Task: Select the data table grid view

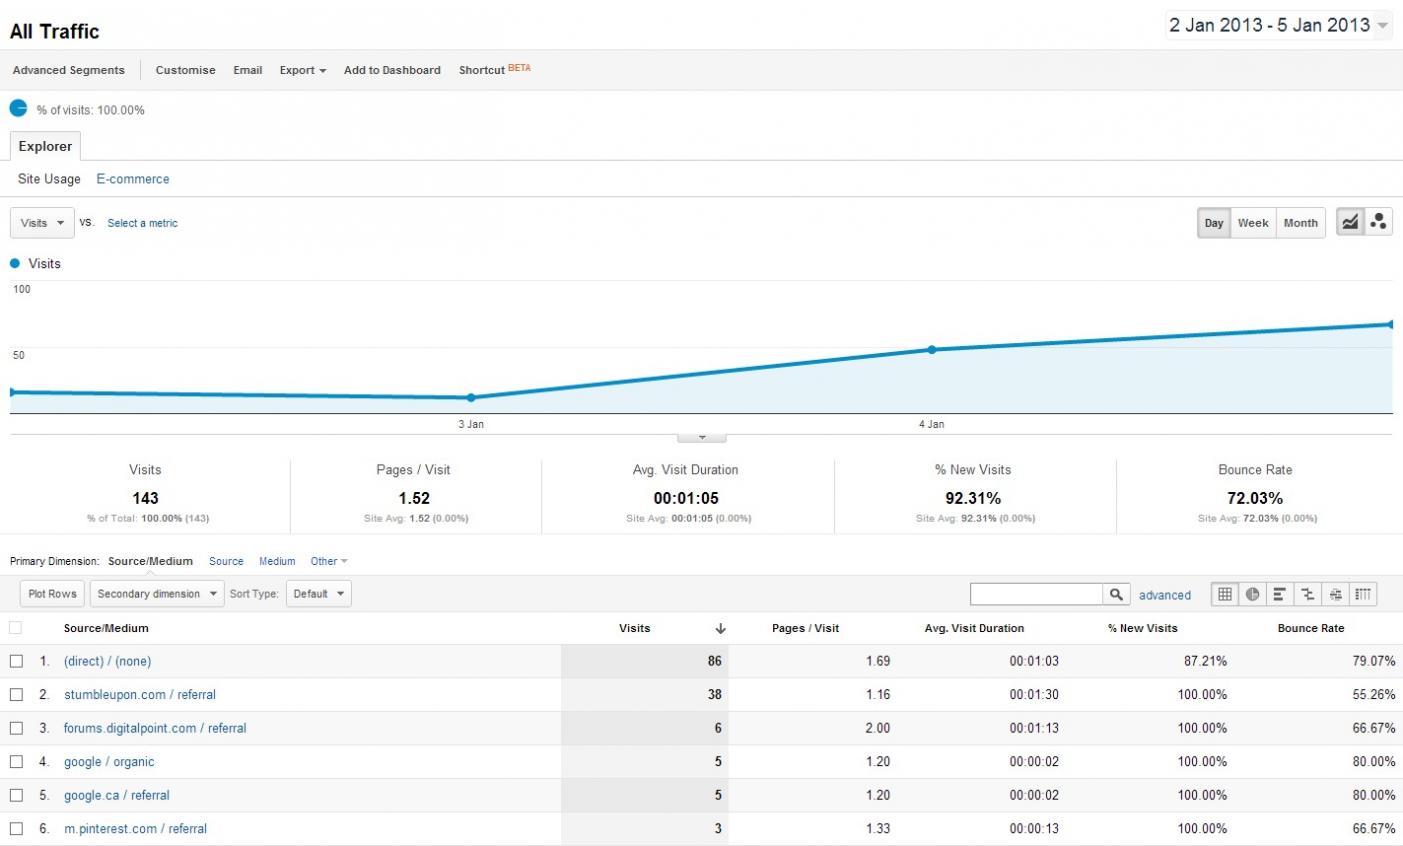Action: tap(1224, 594)
